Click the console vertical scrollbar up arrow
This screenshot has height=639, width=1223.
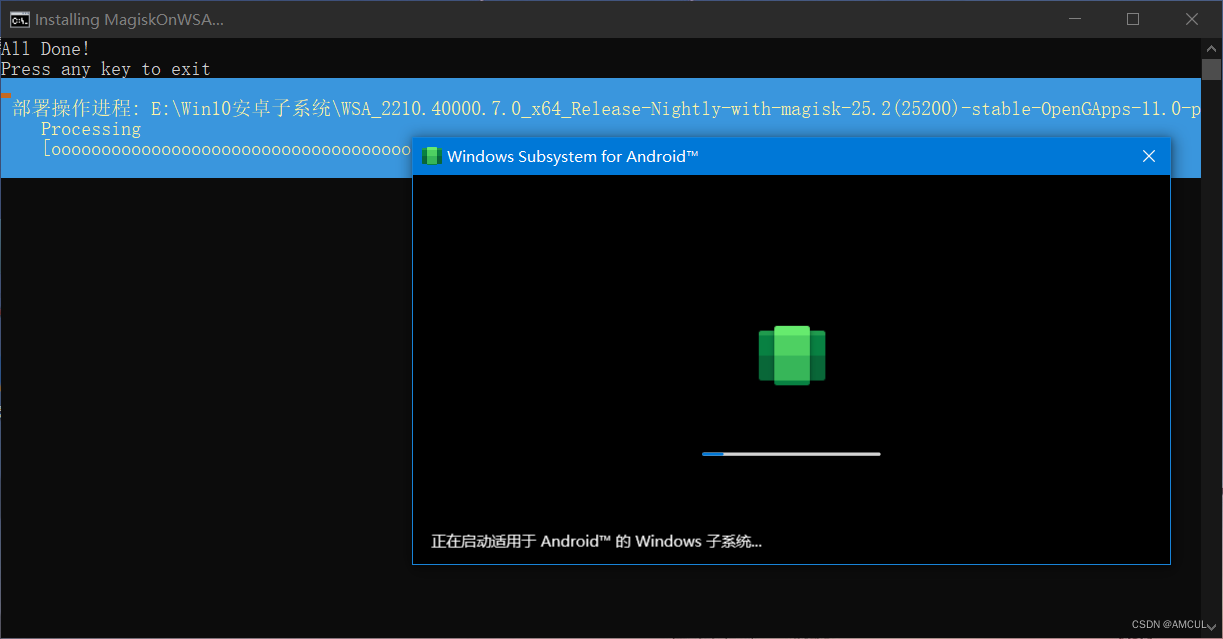point(1212,48)
